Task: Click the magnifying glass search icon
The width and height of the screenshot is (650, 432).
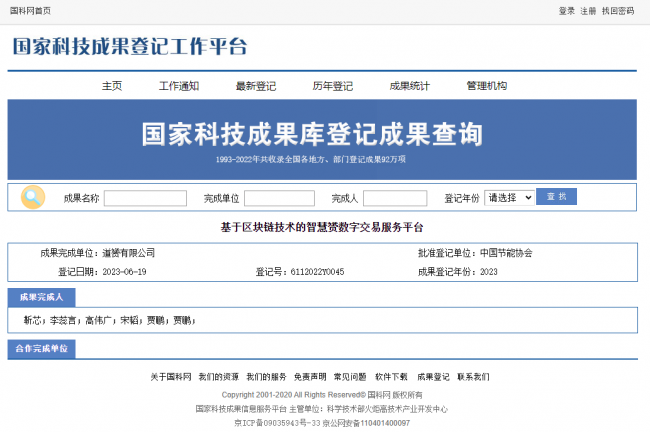Action: [x=33, y=197]
